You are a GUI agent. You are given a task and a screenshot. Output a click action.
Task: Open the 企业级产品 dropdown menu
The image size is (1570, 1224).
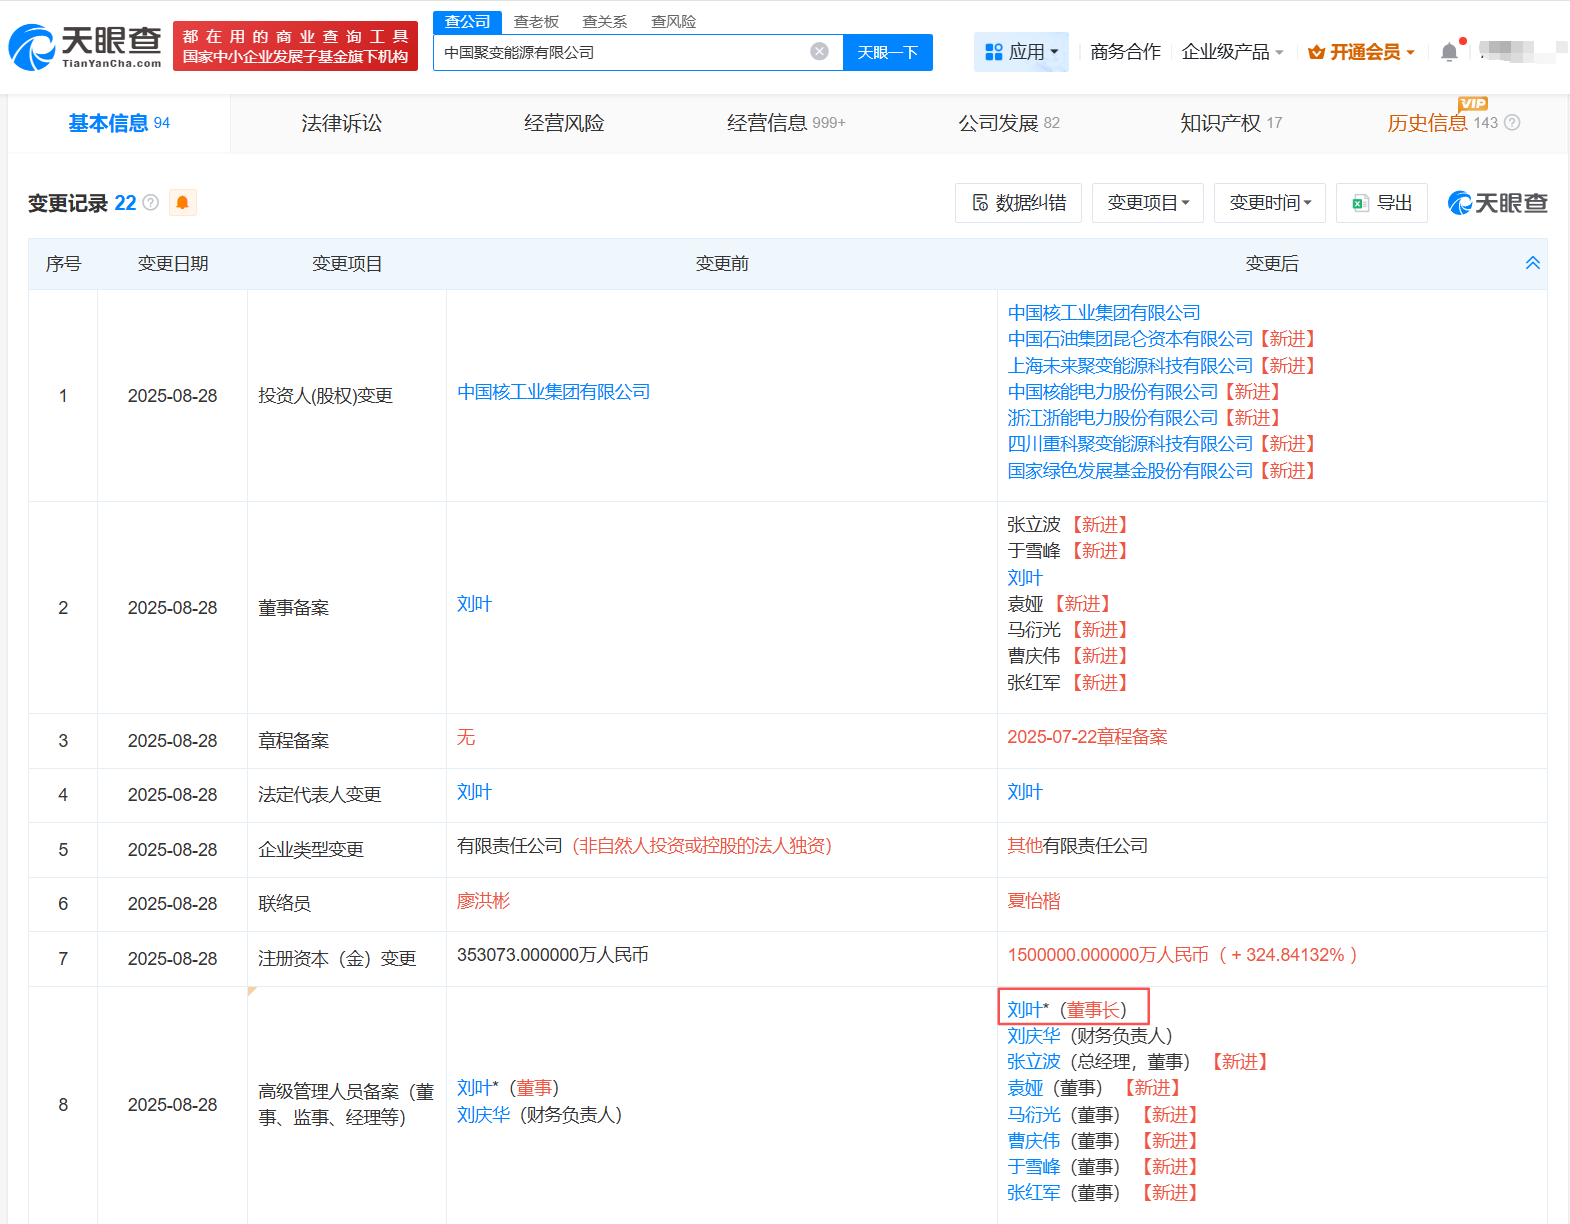[x=1232, y=52]
